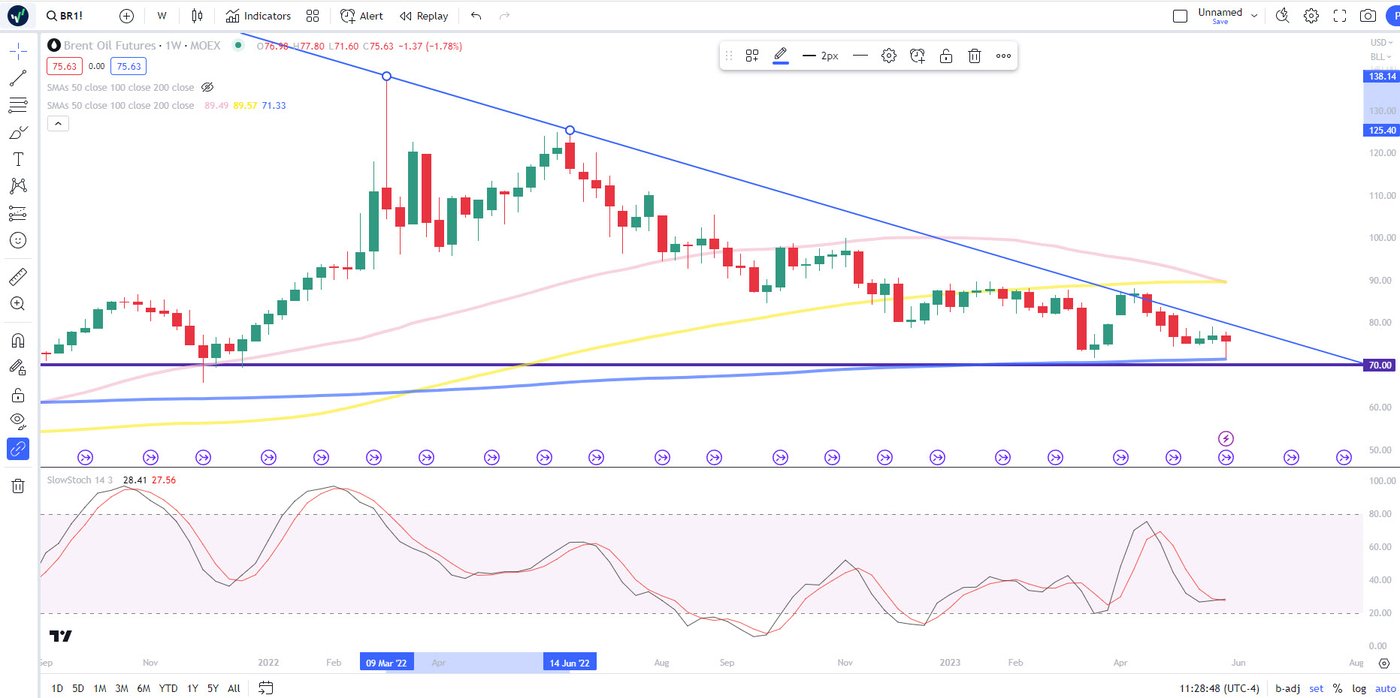1400x698 pixels.
Task: Select the Text tool in left sidebar
Action: pos(17,159)
